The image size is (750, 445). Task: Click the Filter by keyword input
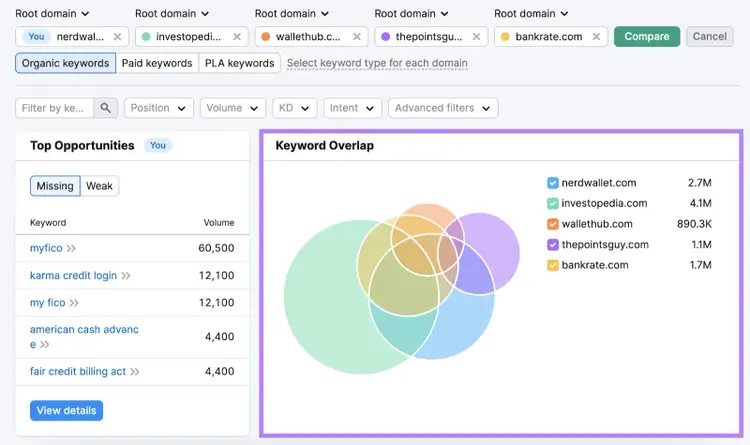55,108
